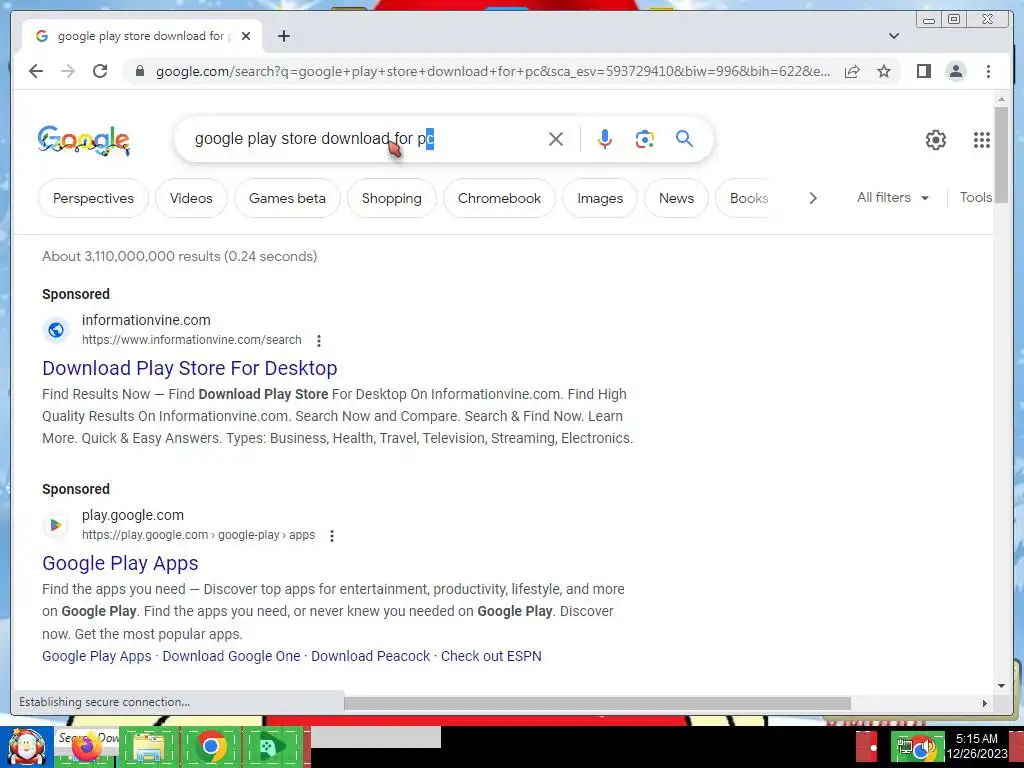Go back to the previous page
Image resolution: width=1024 pixels, height=768 pixels.
tap(36, 71)
